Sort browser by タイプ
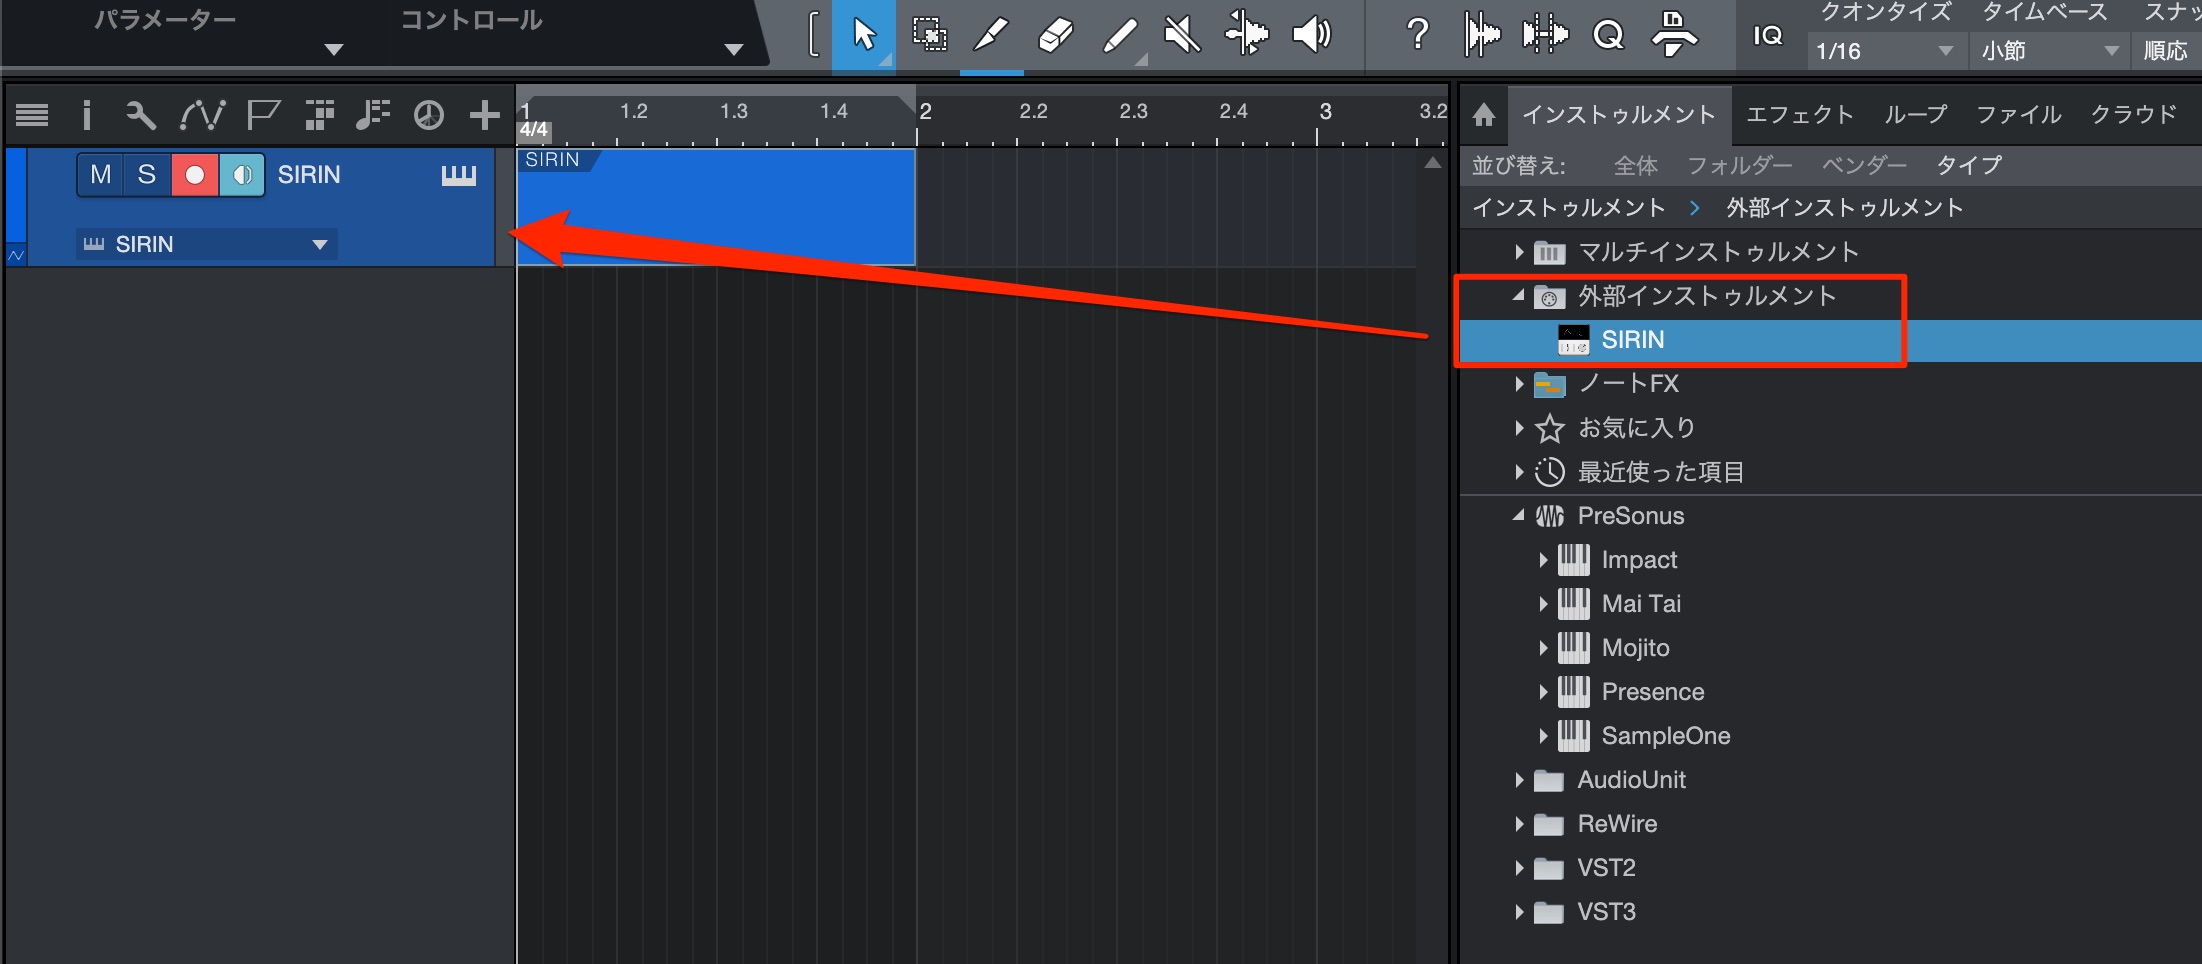 1969,166
